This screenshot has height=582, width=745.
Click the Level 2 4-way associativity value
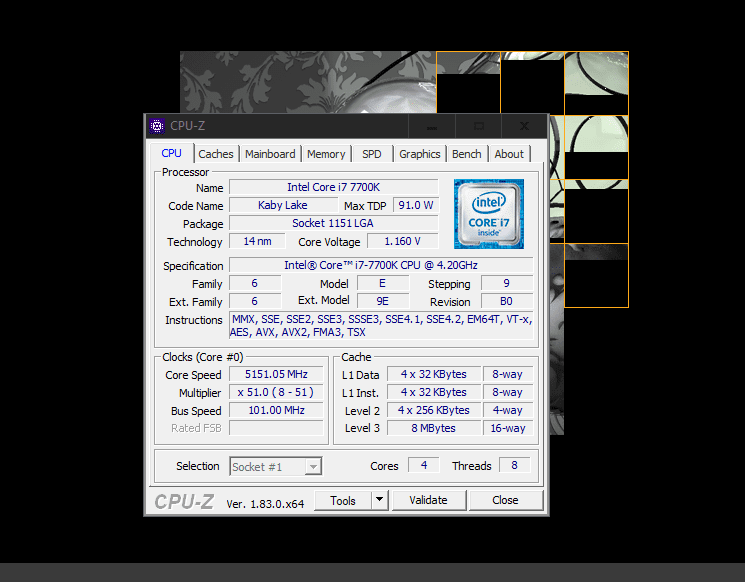(x=508, y=410)
